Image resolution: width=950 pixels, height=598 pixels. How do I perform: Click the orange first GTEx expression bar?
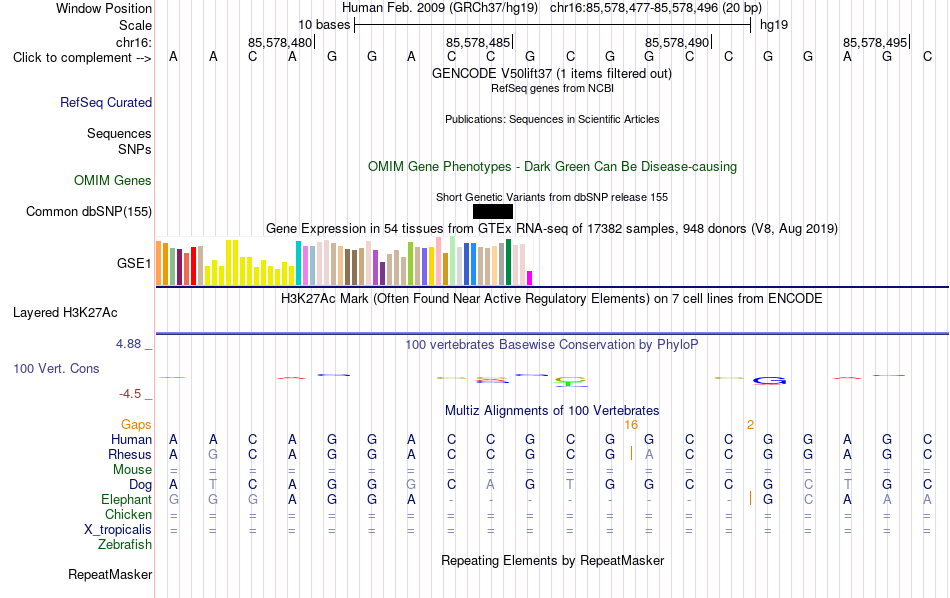click(159, 263)
